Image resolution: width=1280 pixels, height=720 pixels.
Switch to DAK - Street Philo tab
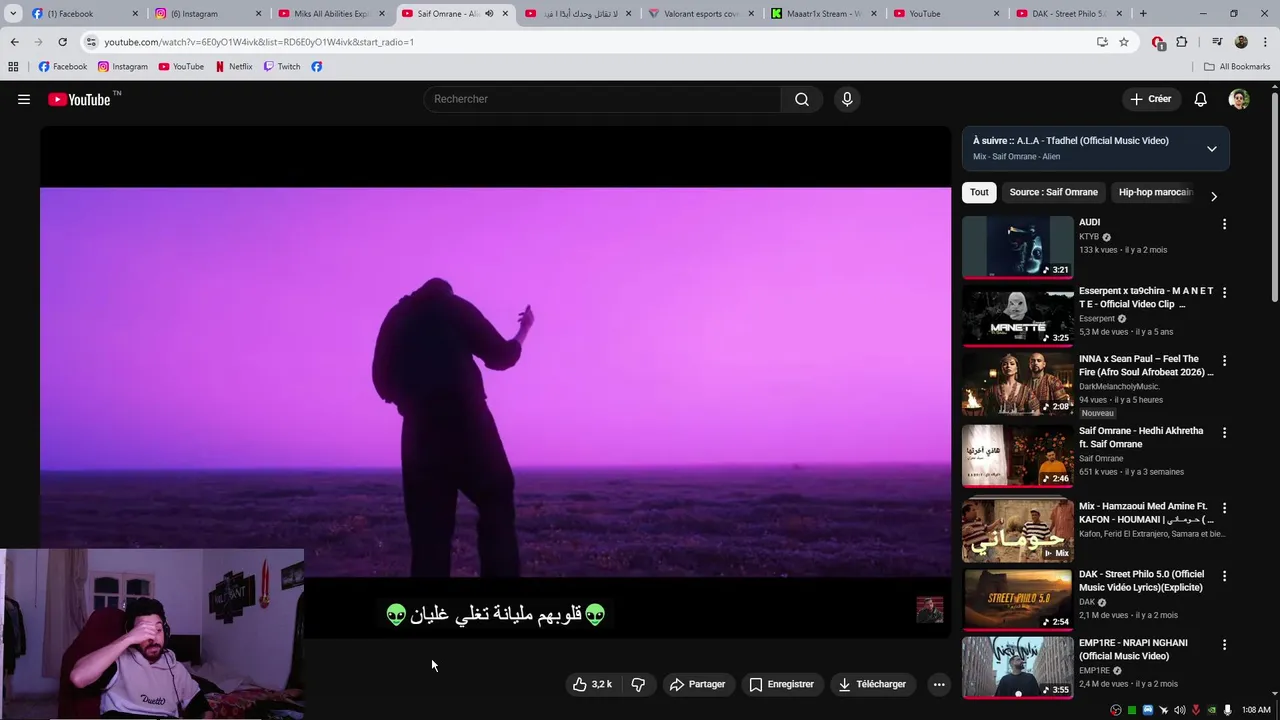(x=1070, y=14)
